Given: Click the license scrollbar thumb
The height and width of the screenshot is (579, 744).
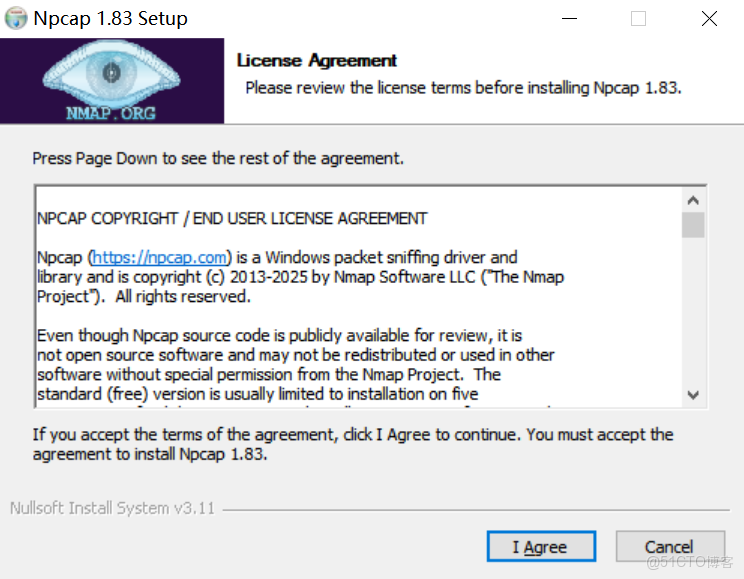Looking at the screenshot, I should (x=693, y=225).
